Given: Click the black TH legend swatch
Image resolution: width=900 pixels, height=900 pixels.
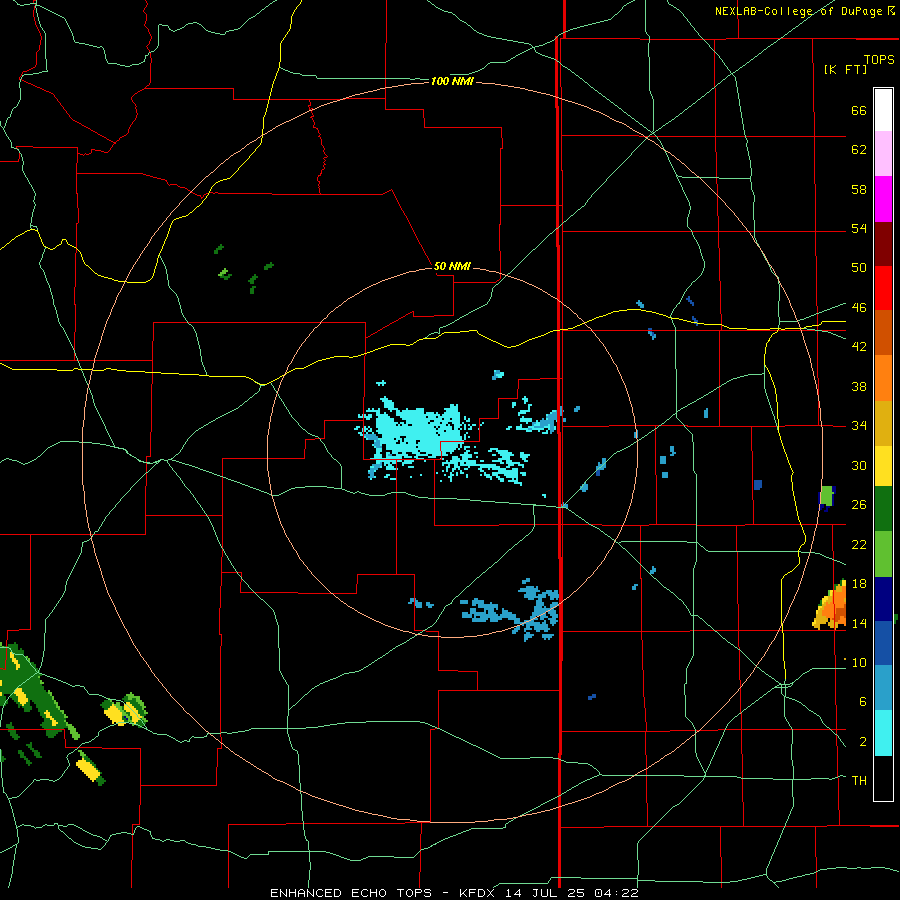Looking at the screenshot, I should click(883, 778).
